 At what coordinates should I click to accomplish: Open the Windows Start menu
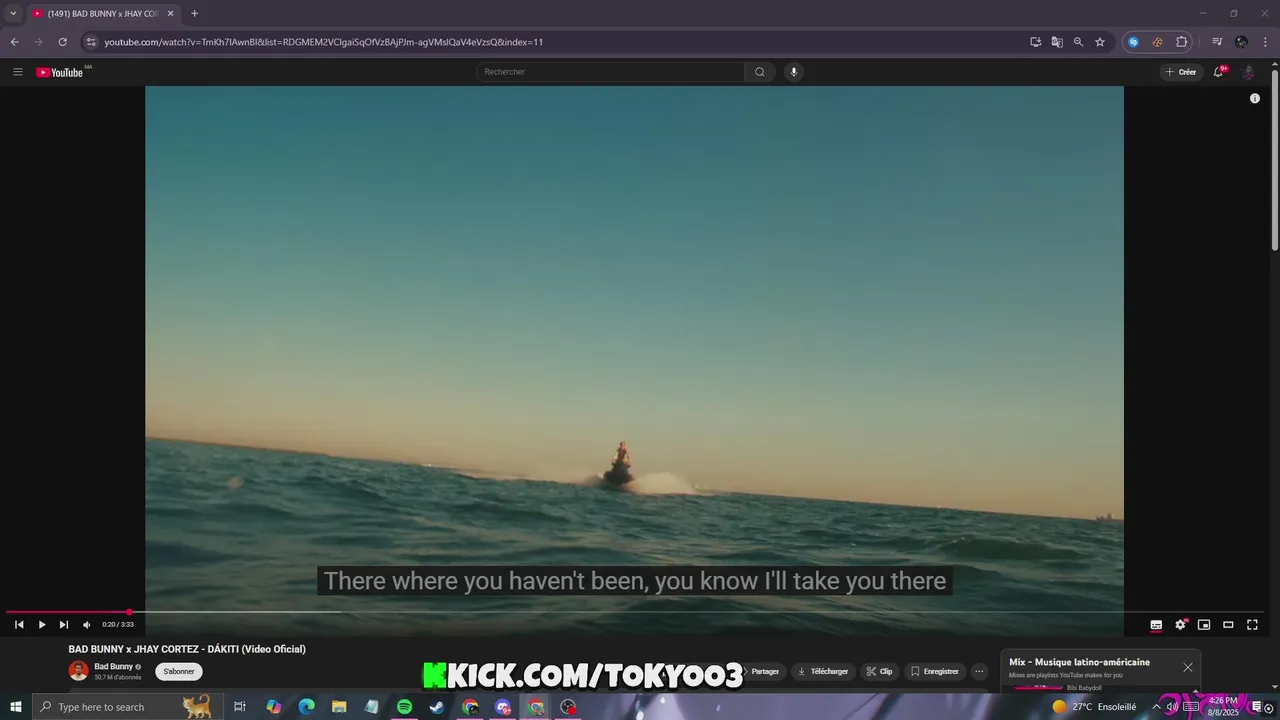point(15,707)
